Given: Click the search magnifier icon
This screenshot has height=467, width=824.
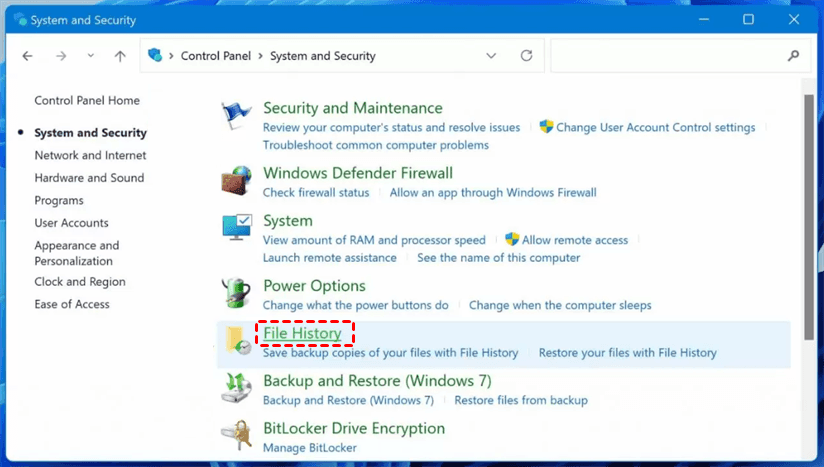Looking at the screenshot, I should 793,55.
